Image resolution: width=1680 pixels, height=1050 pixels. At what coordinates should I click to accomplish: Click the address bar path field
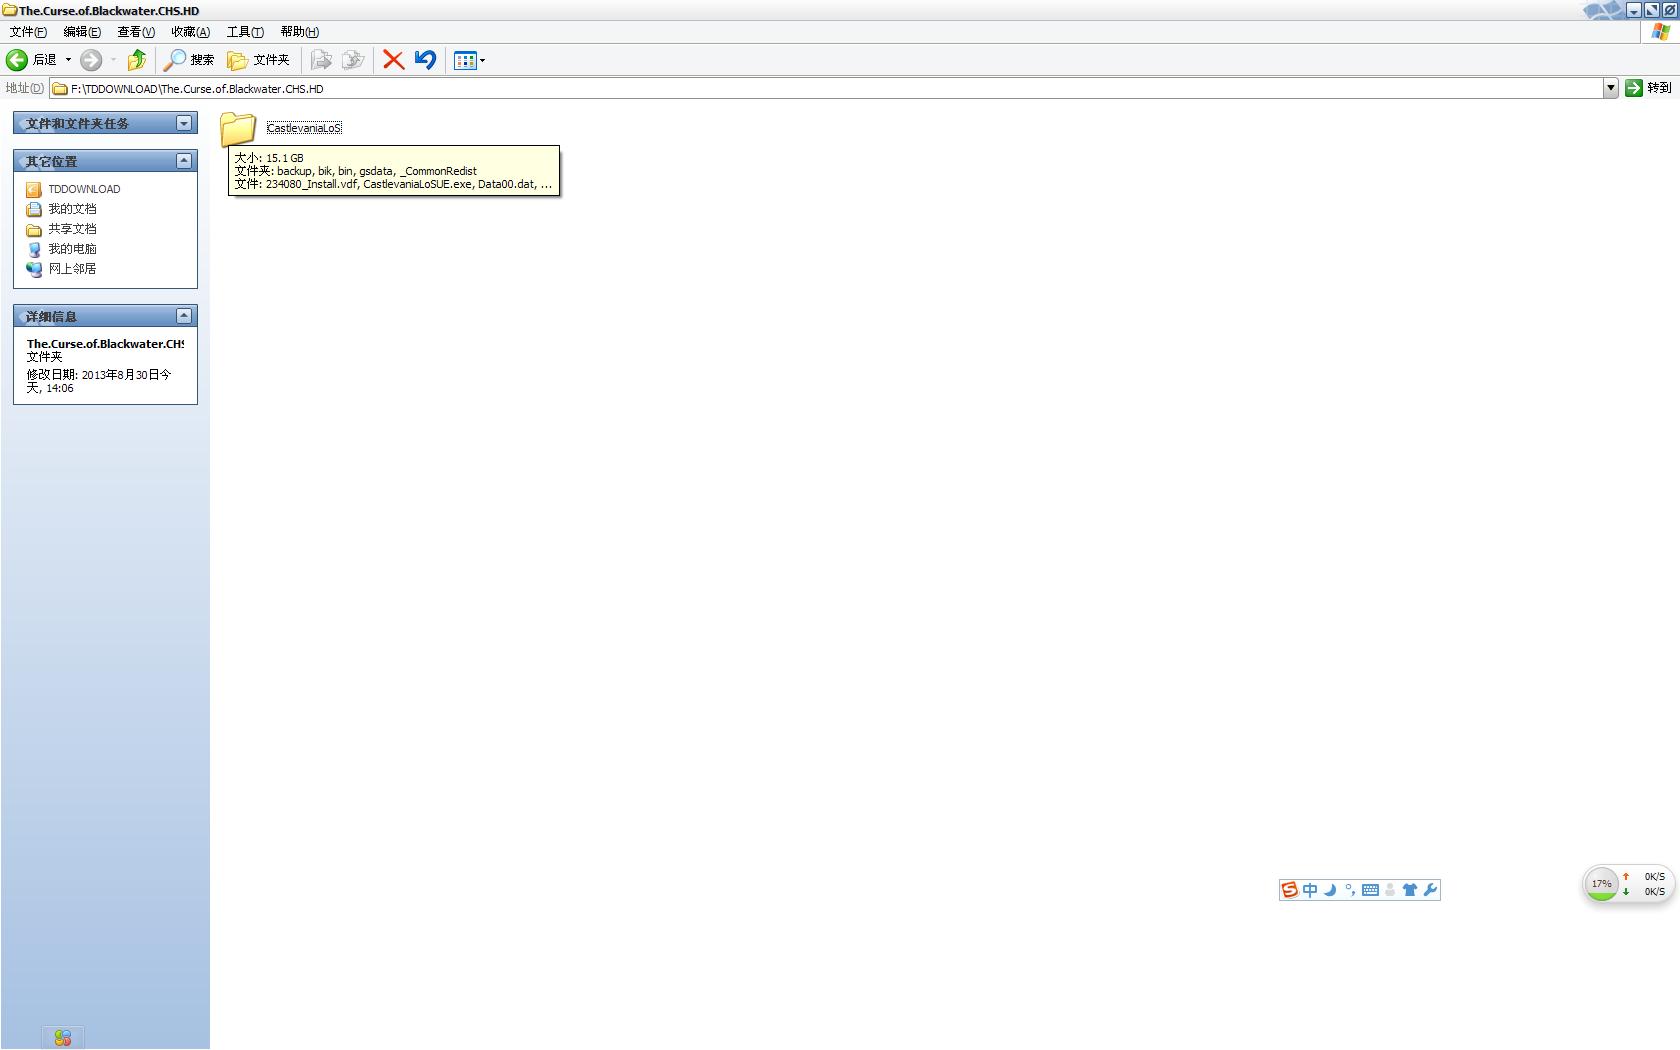[x=826, y=88]
